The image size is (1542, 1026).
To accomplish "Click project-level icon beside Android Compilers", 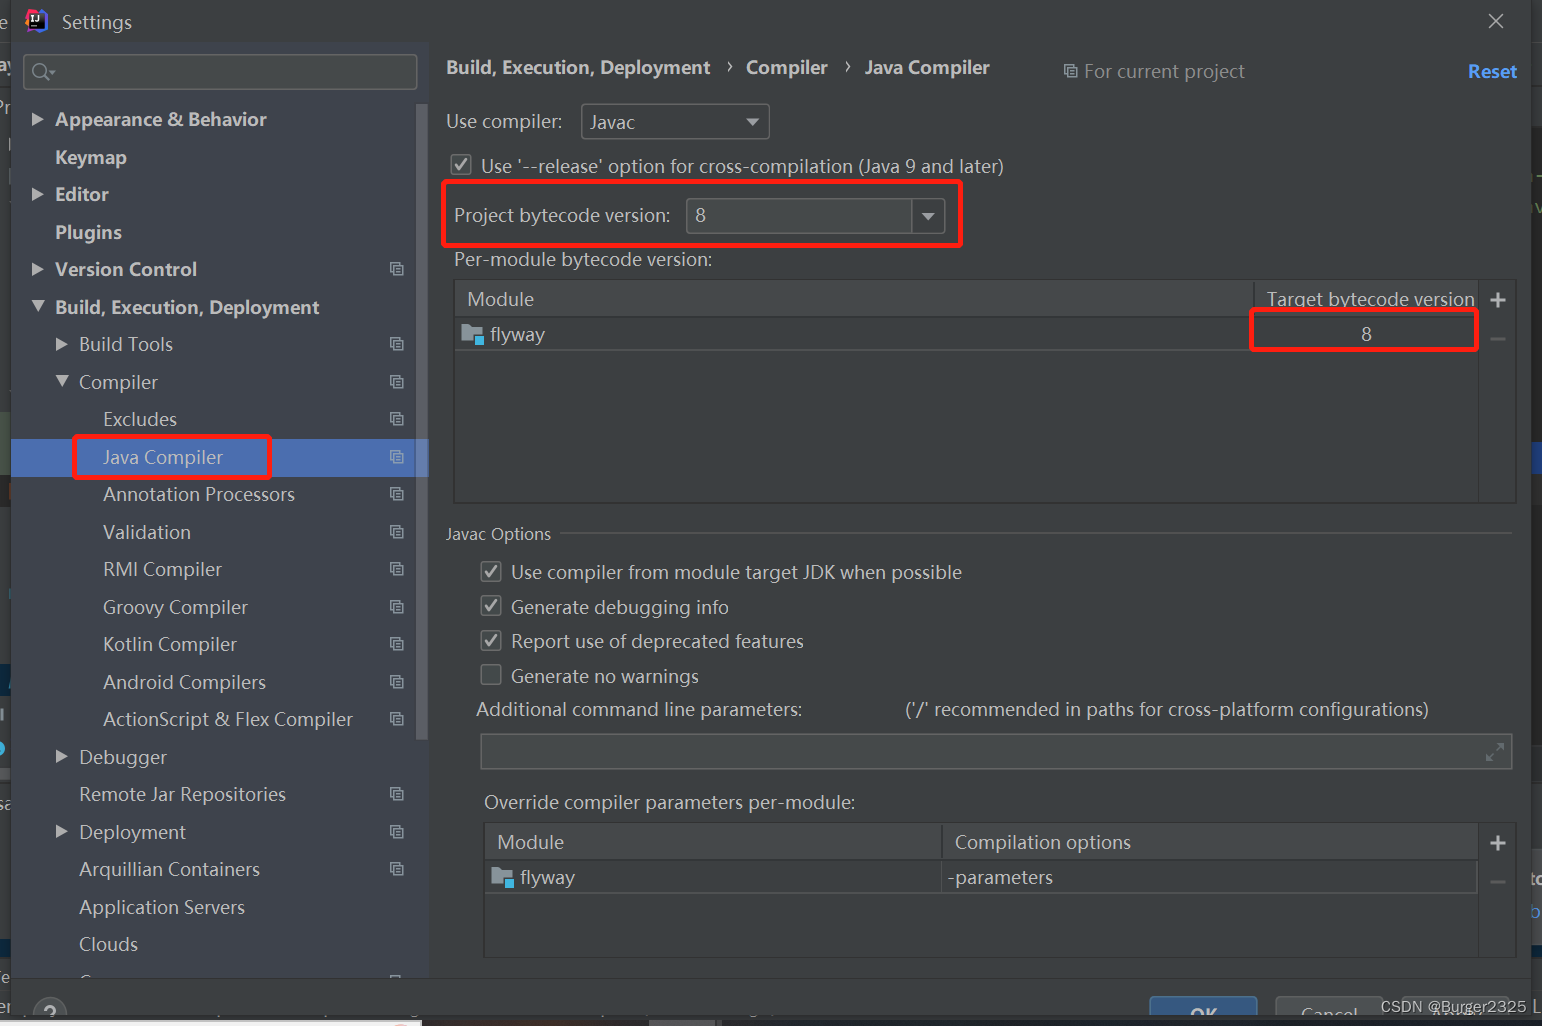I will tap(397, 682).
